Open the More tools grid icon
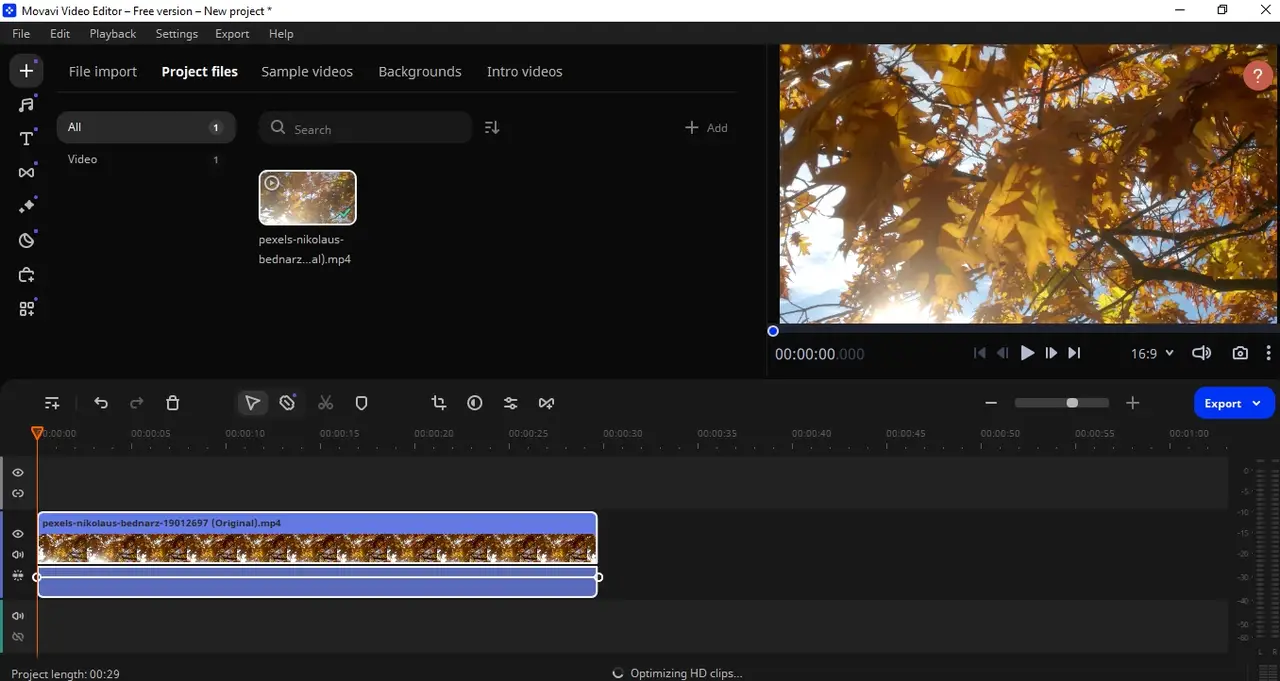1280x681 pixels. tap(27, 309)
